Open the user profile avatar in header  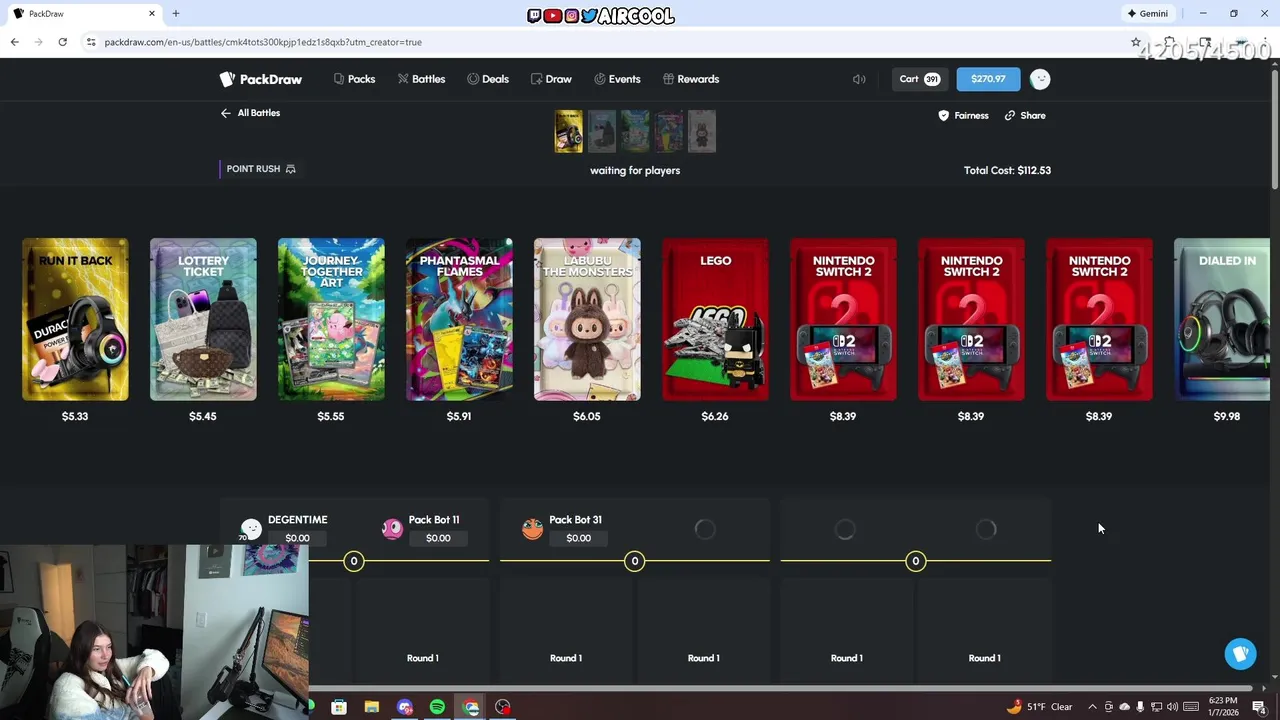(x=1040, y=79)
